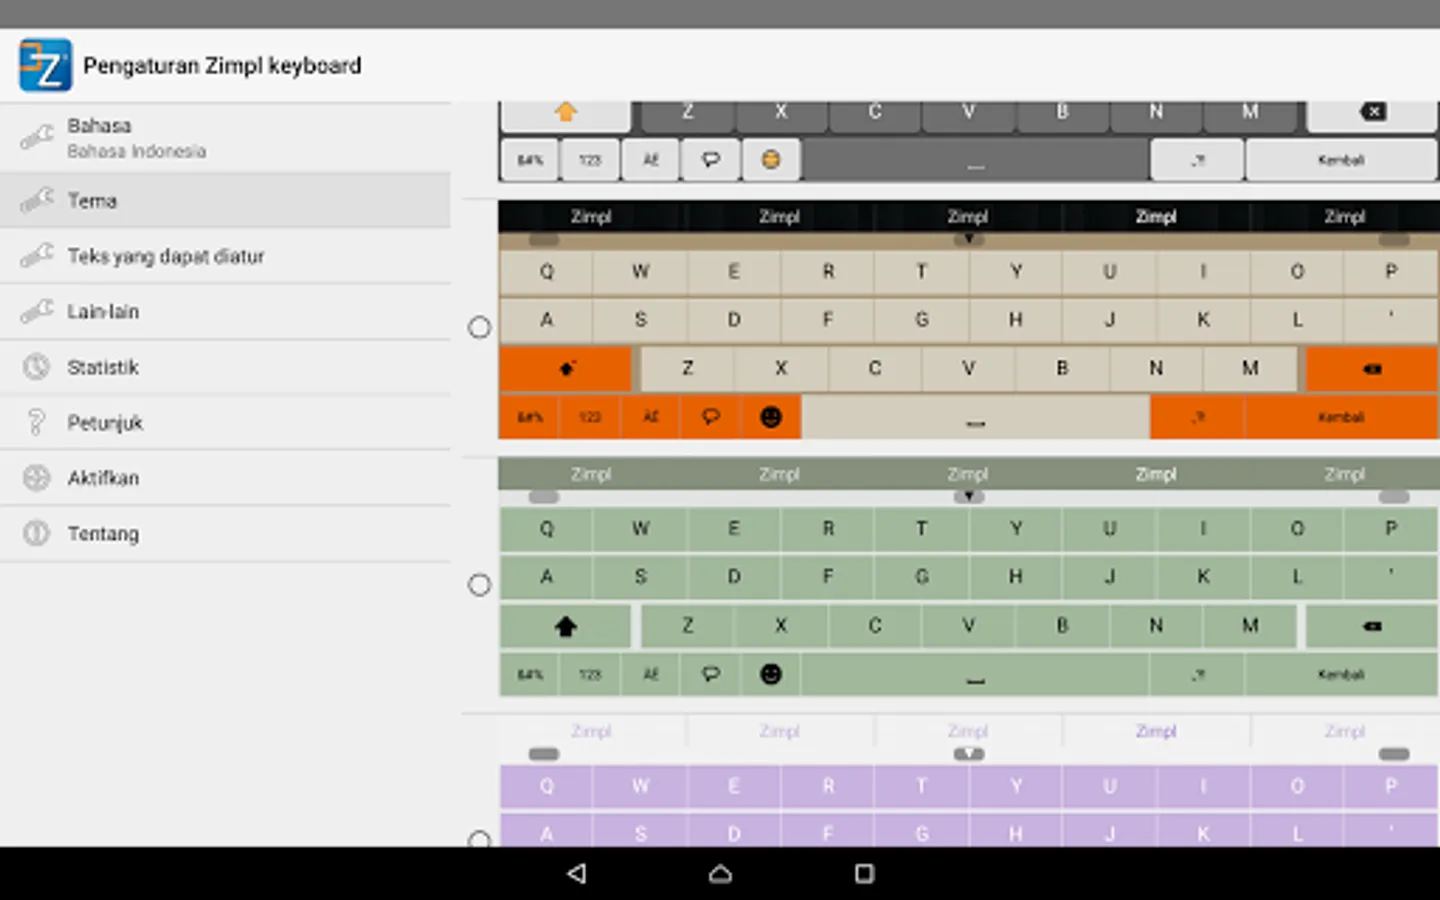
Task: Select the green theme radio button
Action: 480,585
